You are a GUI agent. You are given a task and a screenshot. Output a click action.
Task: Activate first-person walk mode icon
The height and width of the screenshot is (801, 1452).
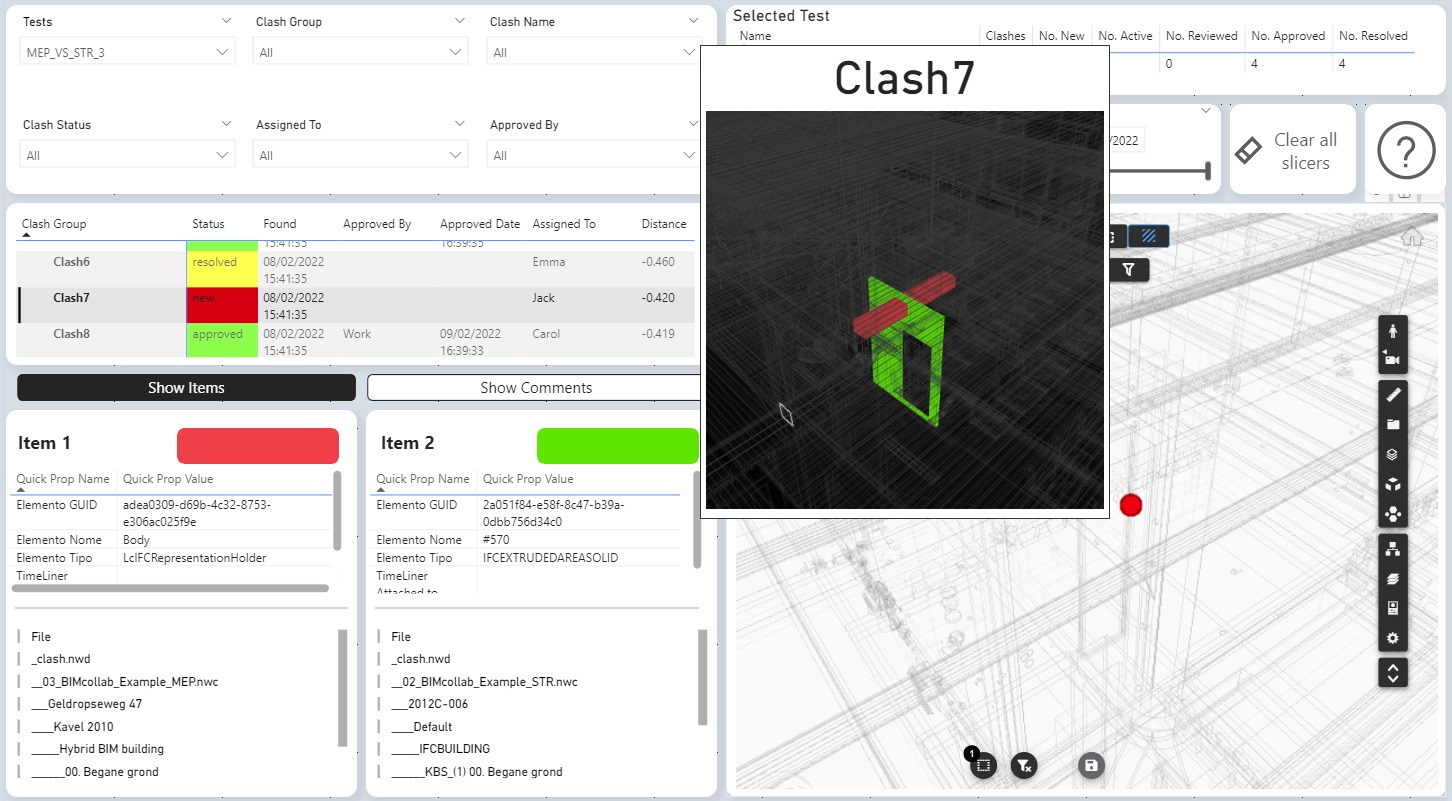(x=1393, y=331)
